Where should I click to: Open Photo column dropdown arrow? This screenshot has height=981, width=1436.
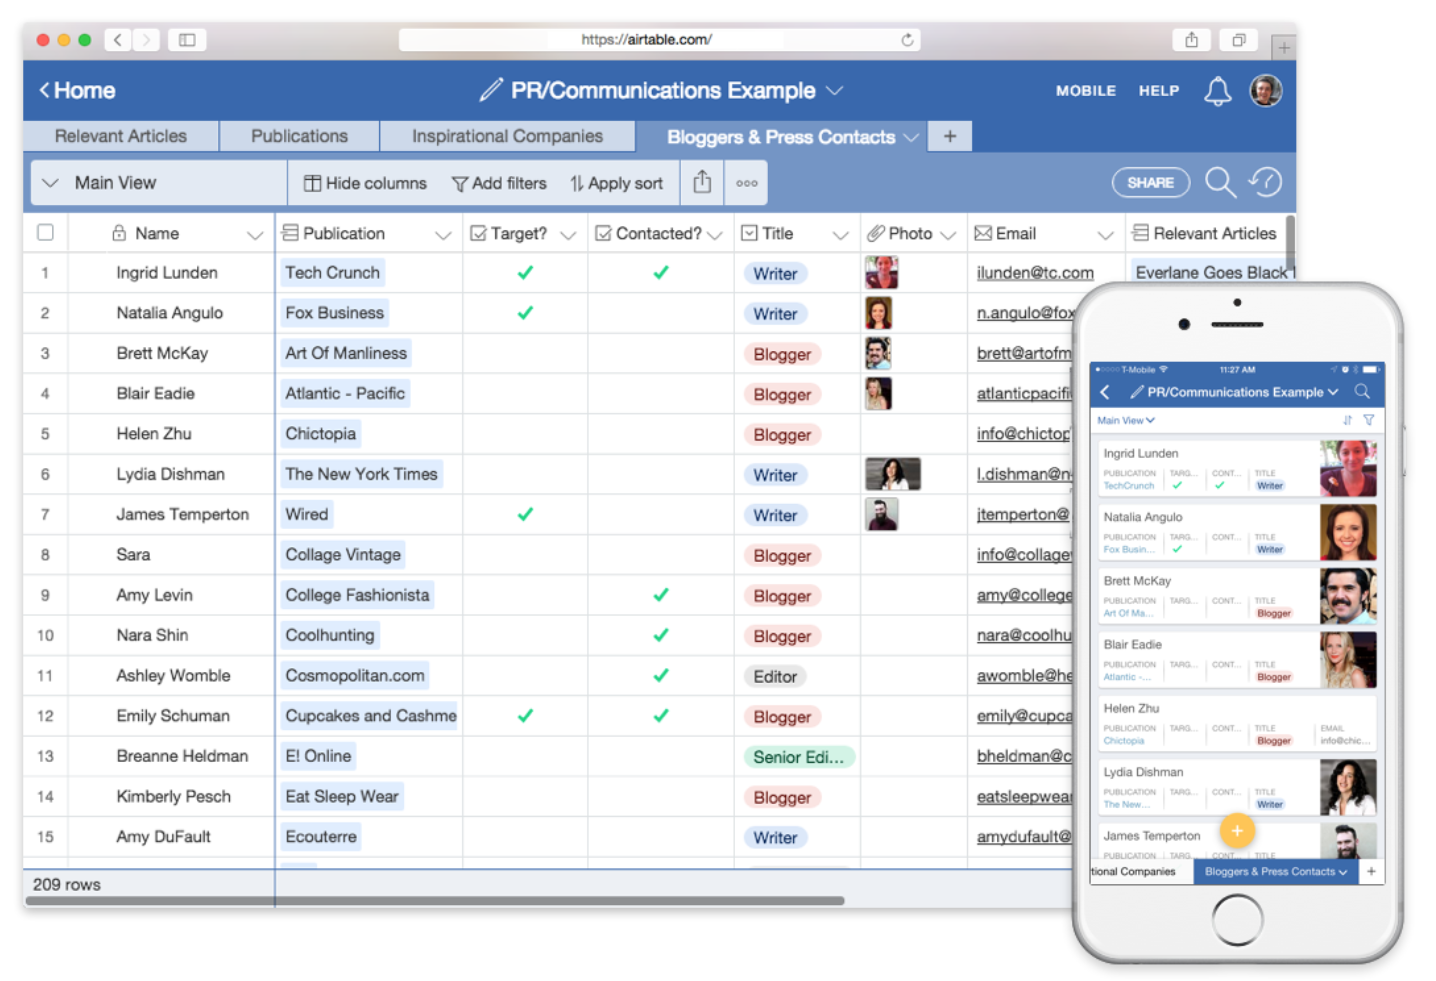[948, 235]
